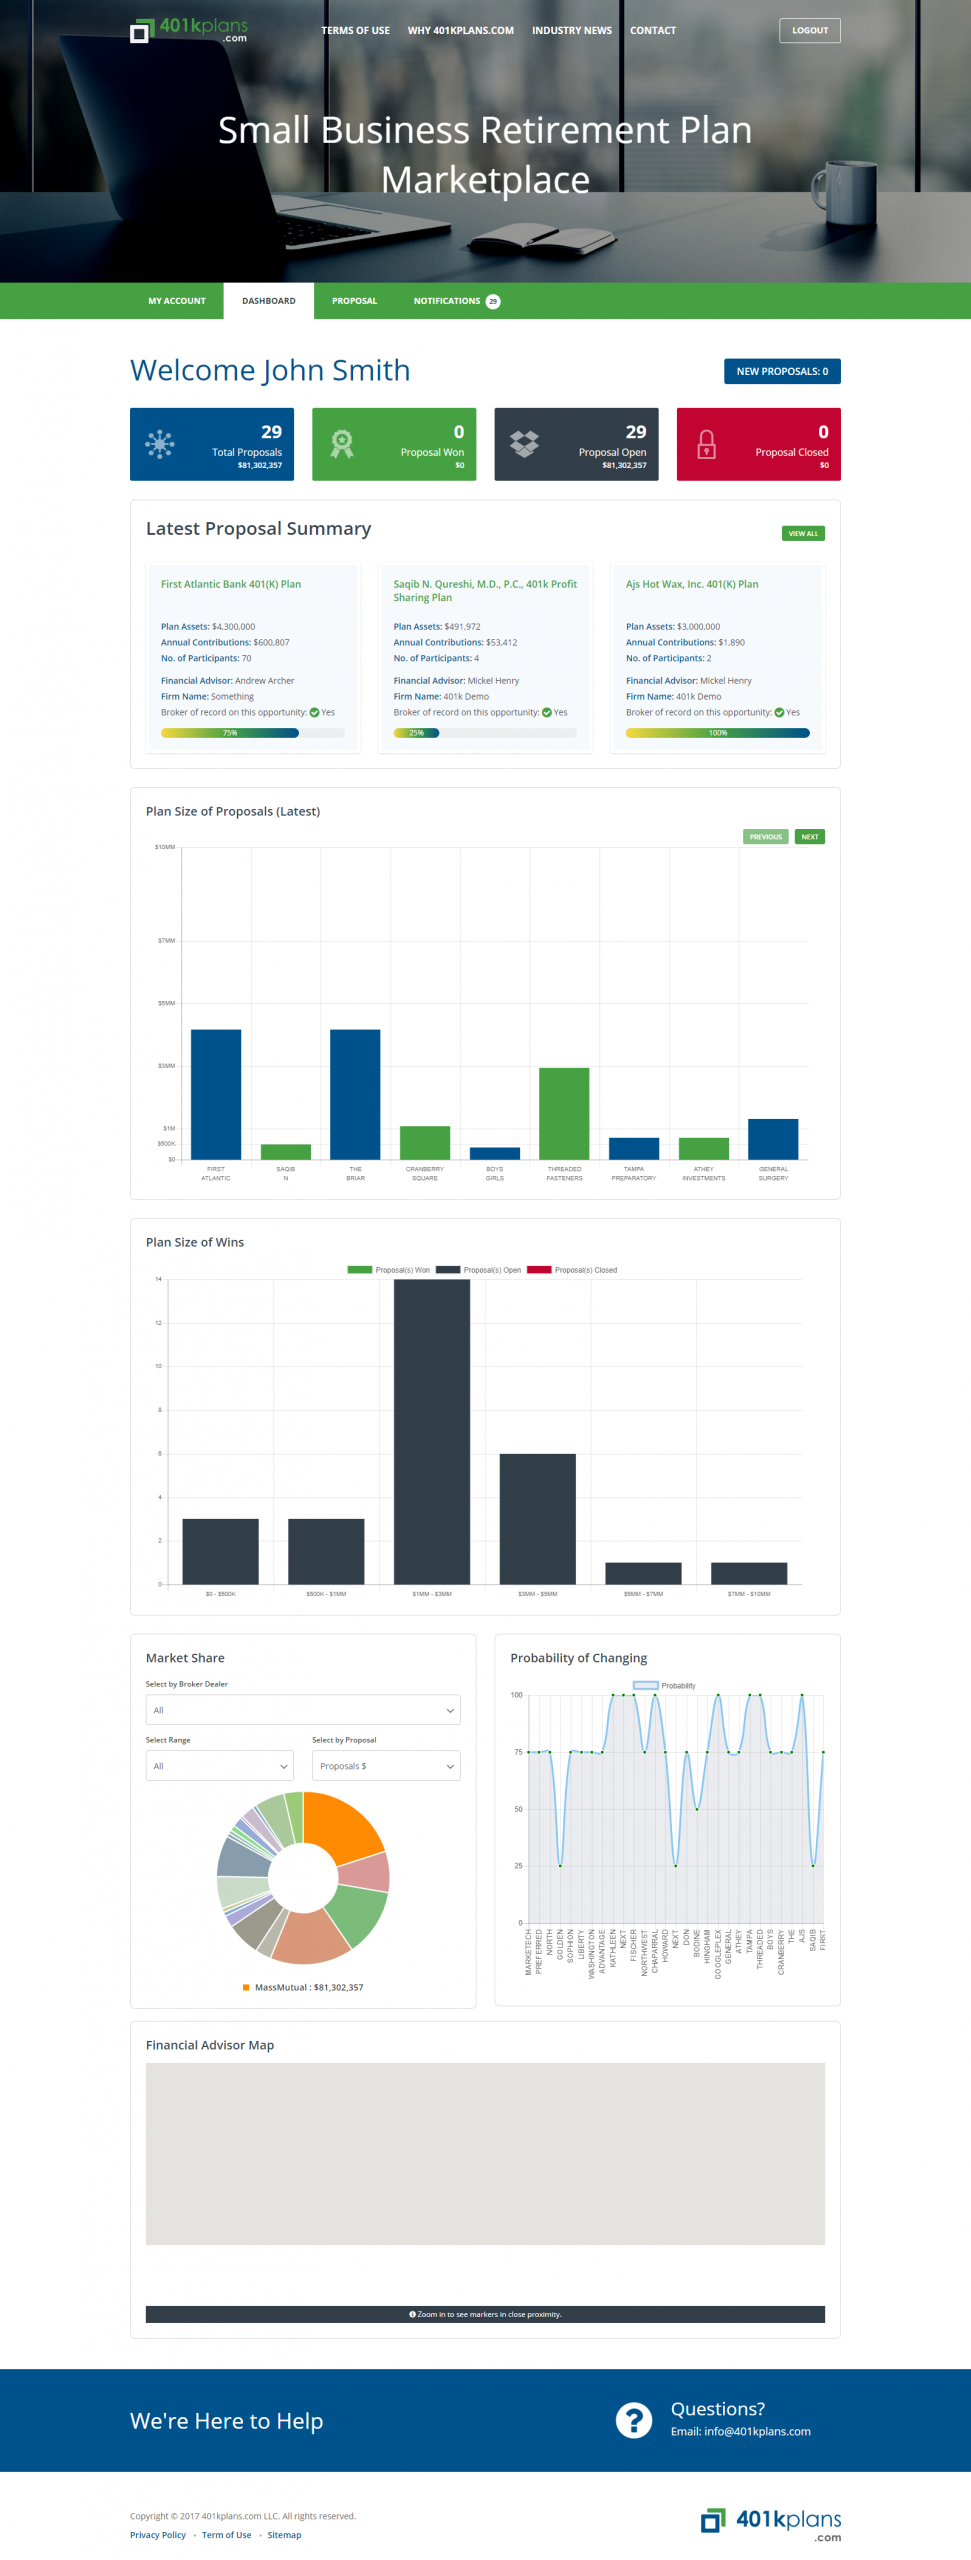
Task: Click the Proposal Open dropbox-style icon
Action: tap(524, 444)
